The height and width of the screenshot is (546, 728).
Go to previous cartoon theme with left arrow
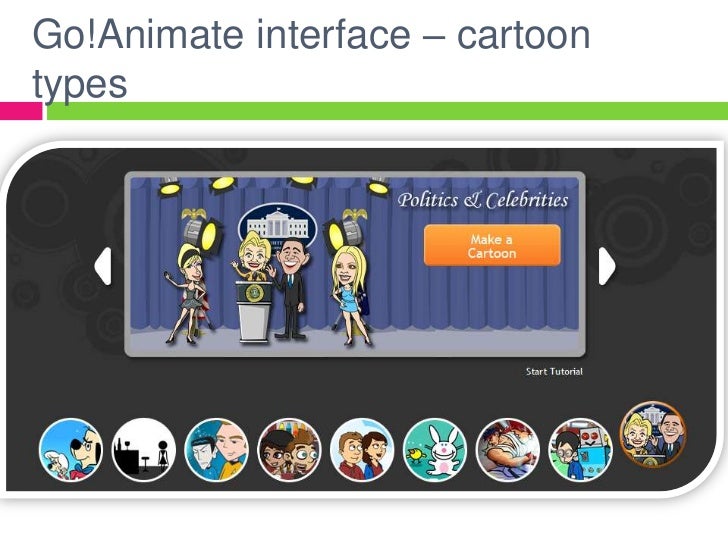[103, 266]
